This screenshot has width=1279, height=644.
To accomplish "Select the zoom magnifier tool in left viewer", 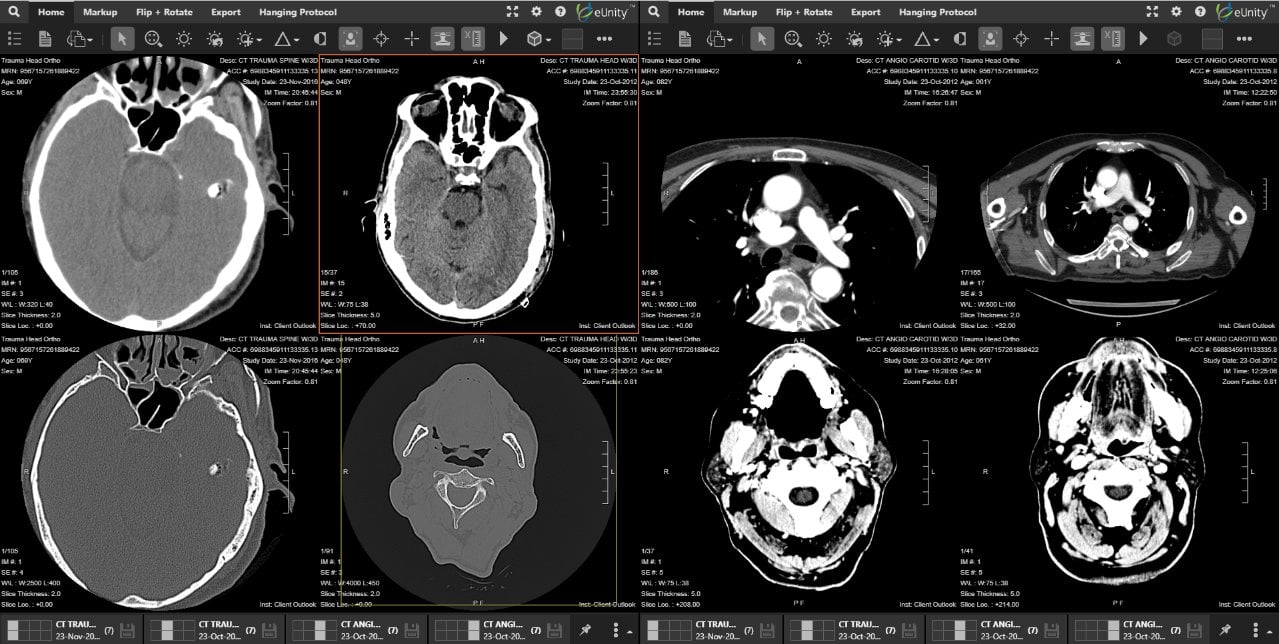I will [153, 39].
